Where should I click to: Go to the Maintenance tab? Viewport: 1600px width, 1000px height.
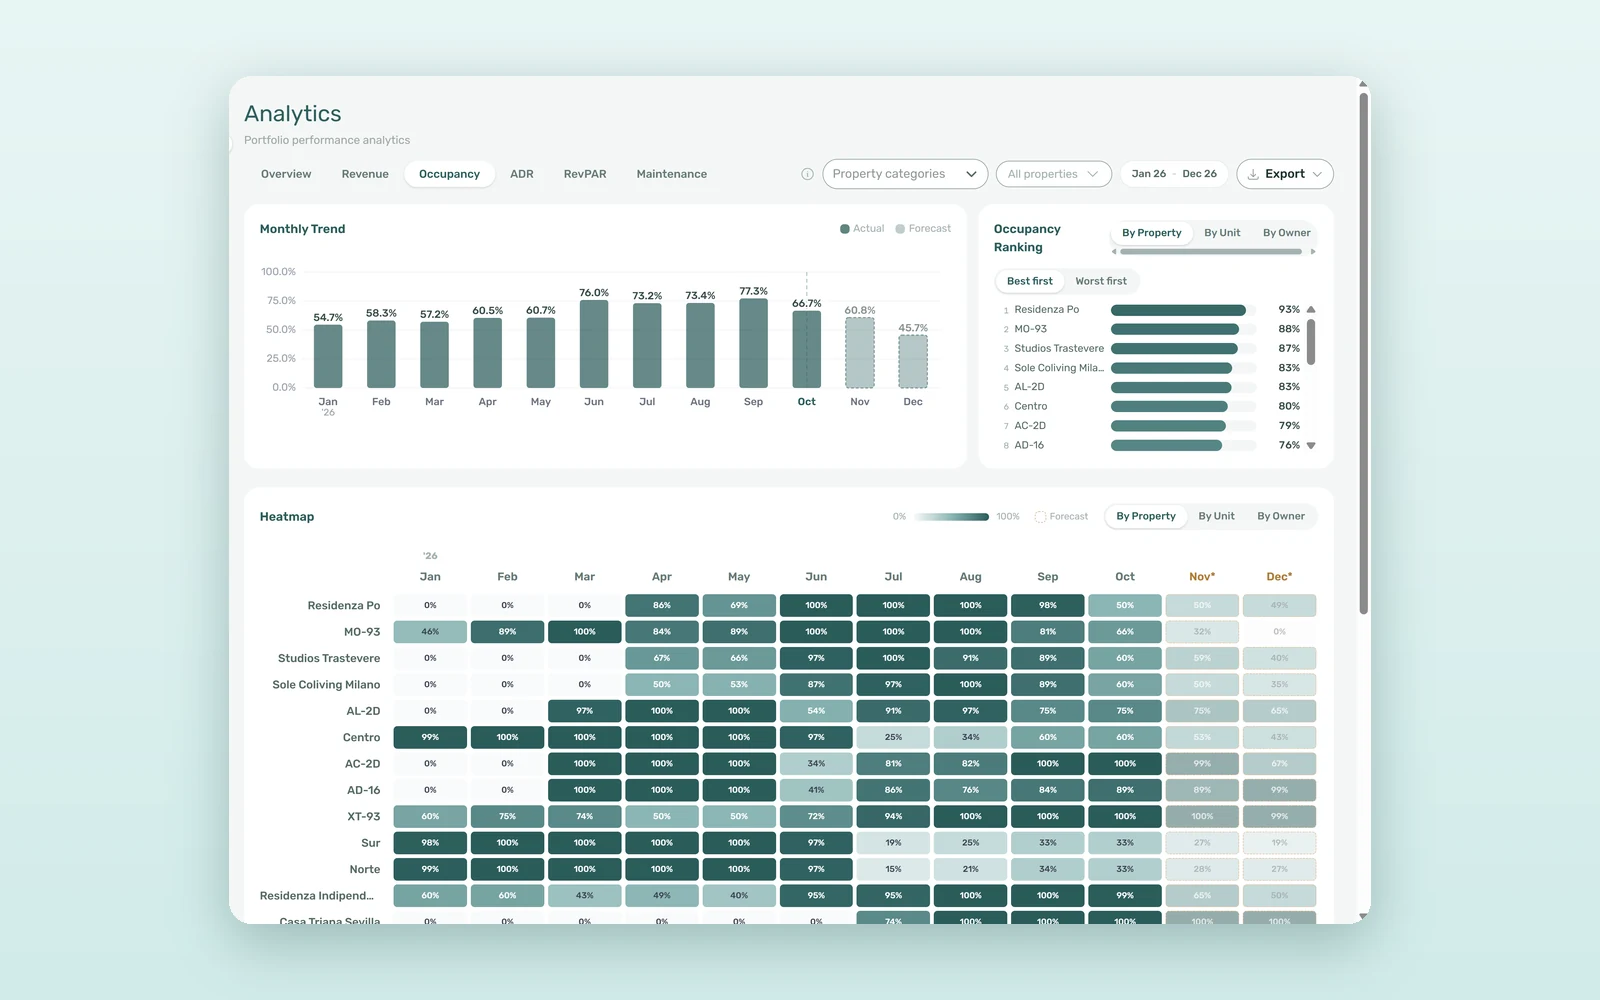click(x=672, y=174)
